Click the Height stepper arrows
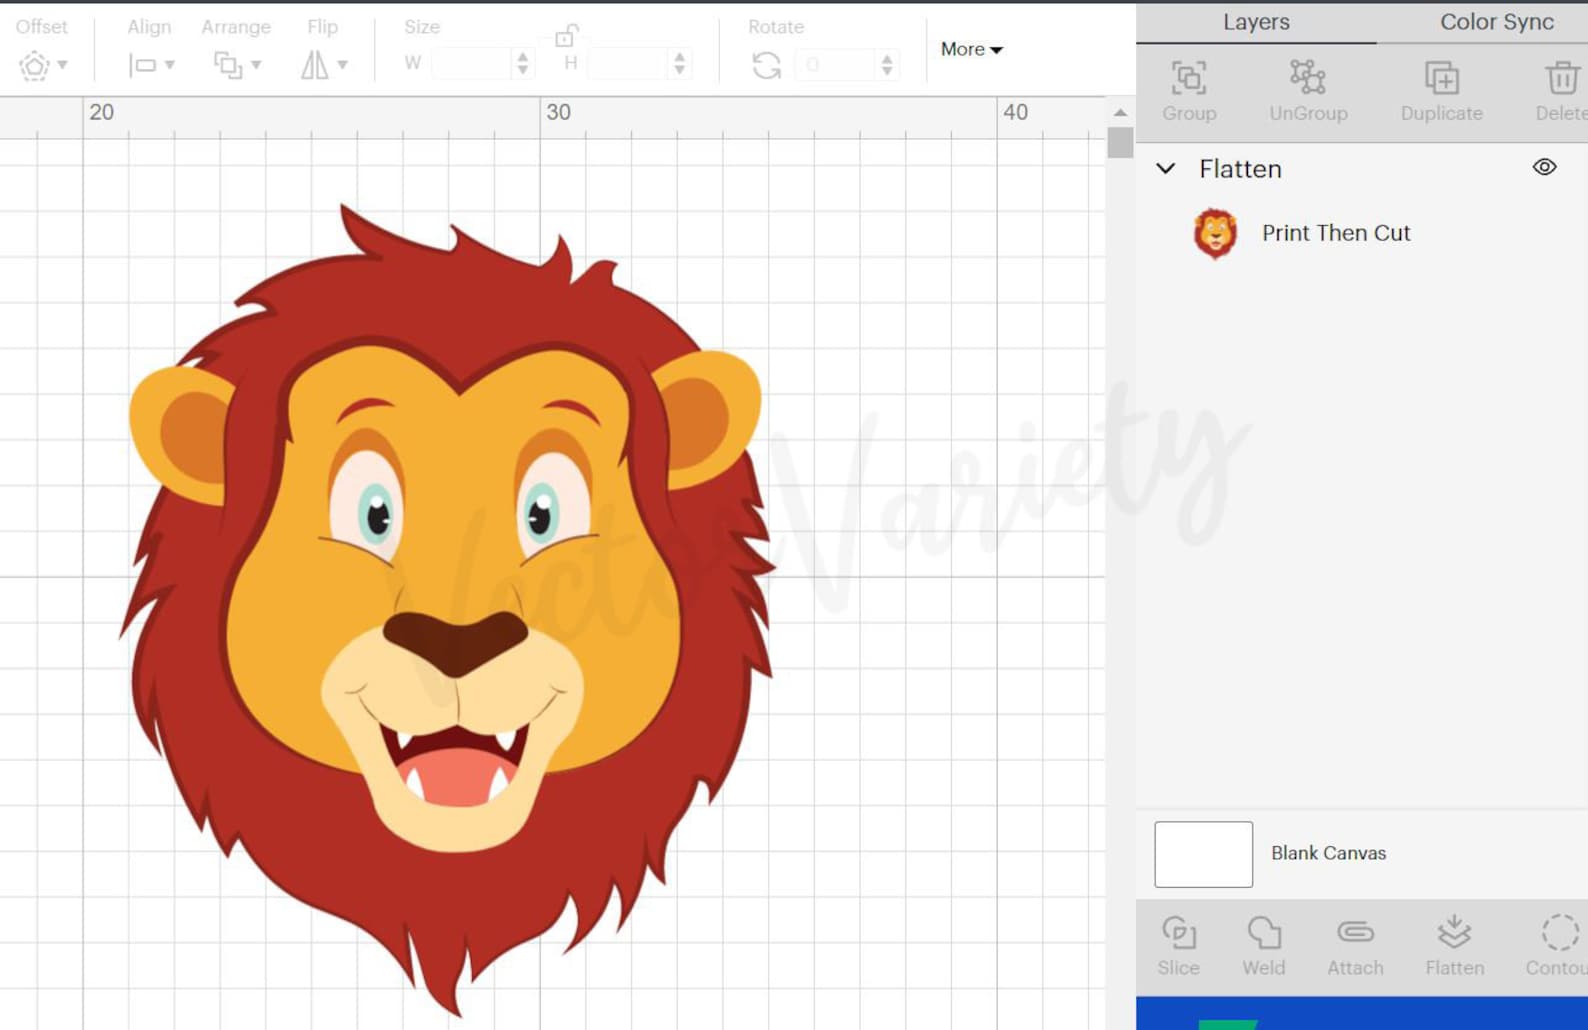 click(679, 64)
